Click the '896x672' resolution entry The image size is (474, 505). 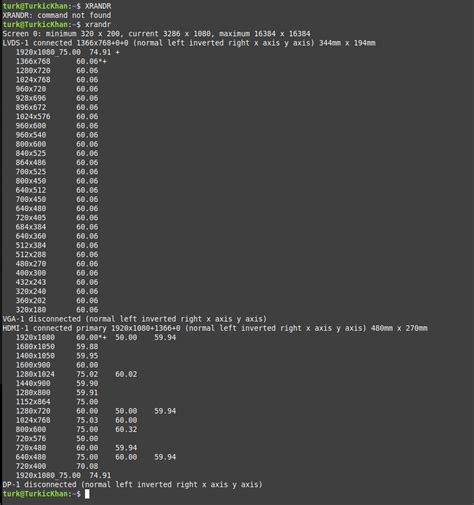[31, 107]
